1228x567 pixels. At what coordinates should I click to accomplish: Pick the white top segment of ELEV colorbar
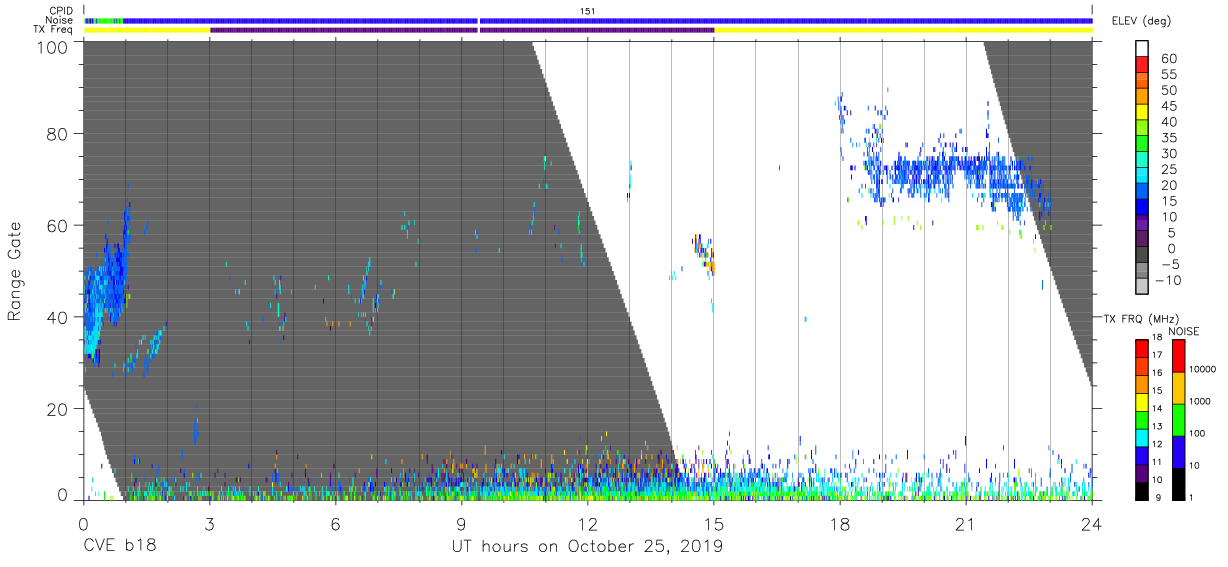coord(1142,48)
